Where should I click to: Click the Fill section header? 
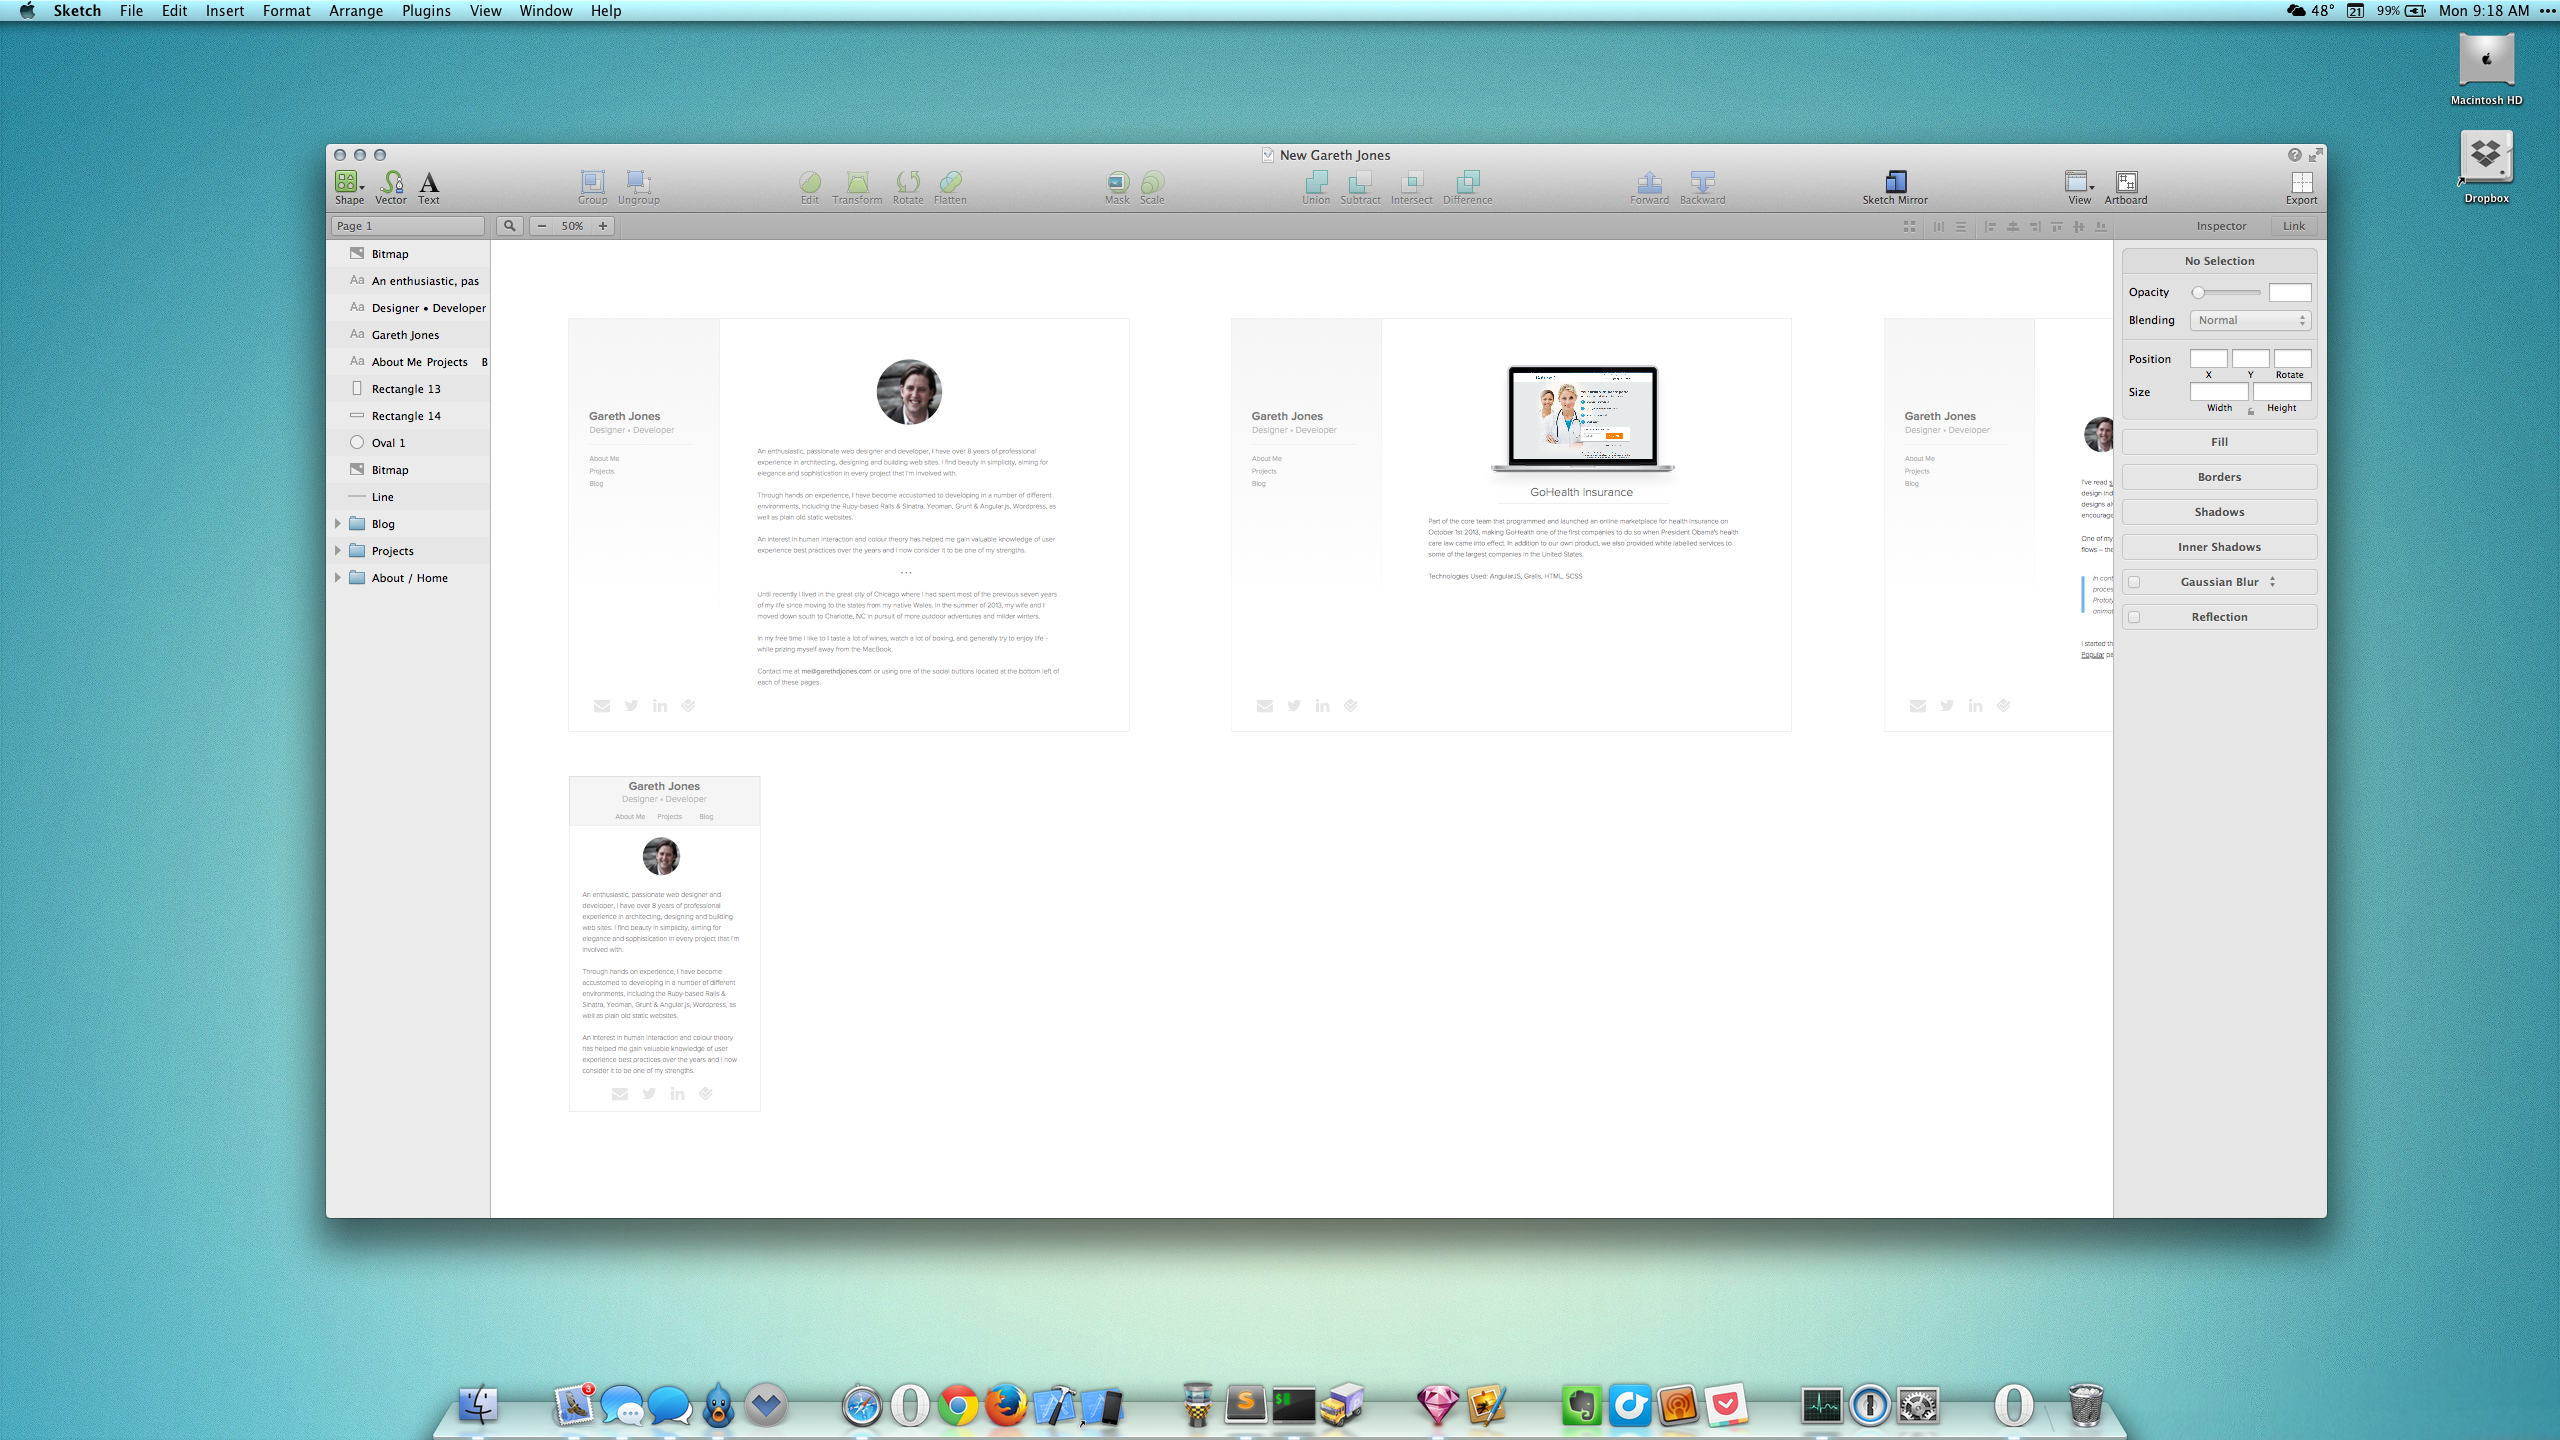pyautogui.click(x=2219, y=442)
